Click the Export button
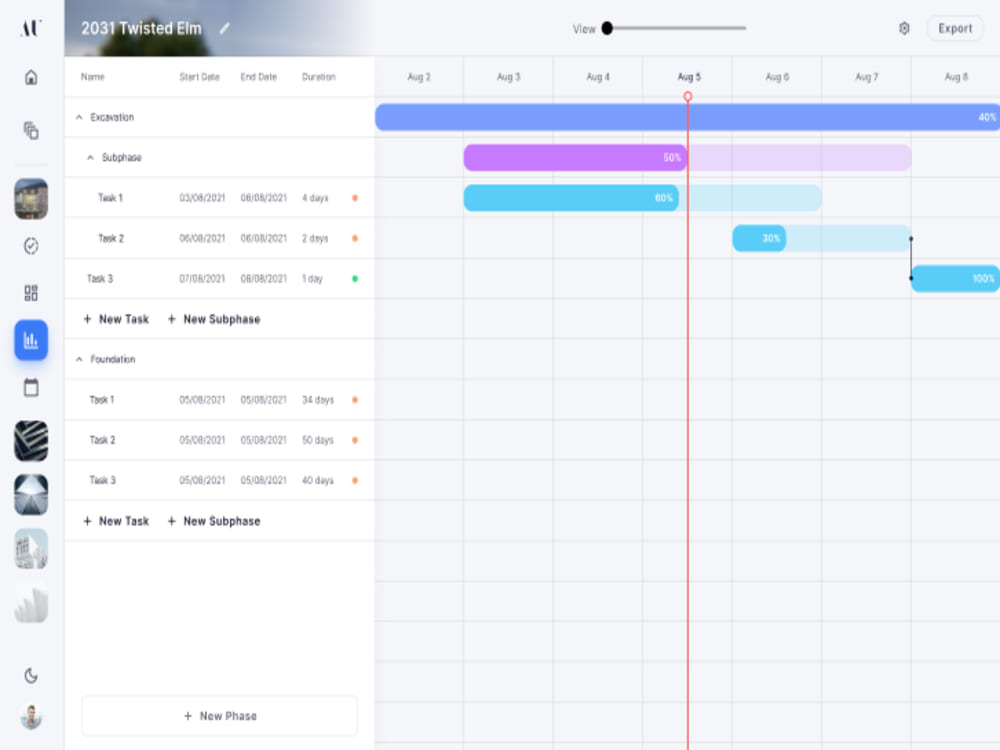 [955, 28]
